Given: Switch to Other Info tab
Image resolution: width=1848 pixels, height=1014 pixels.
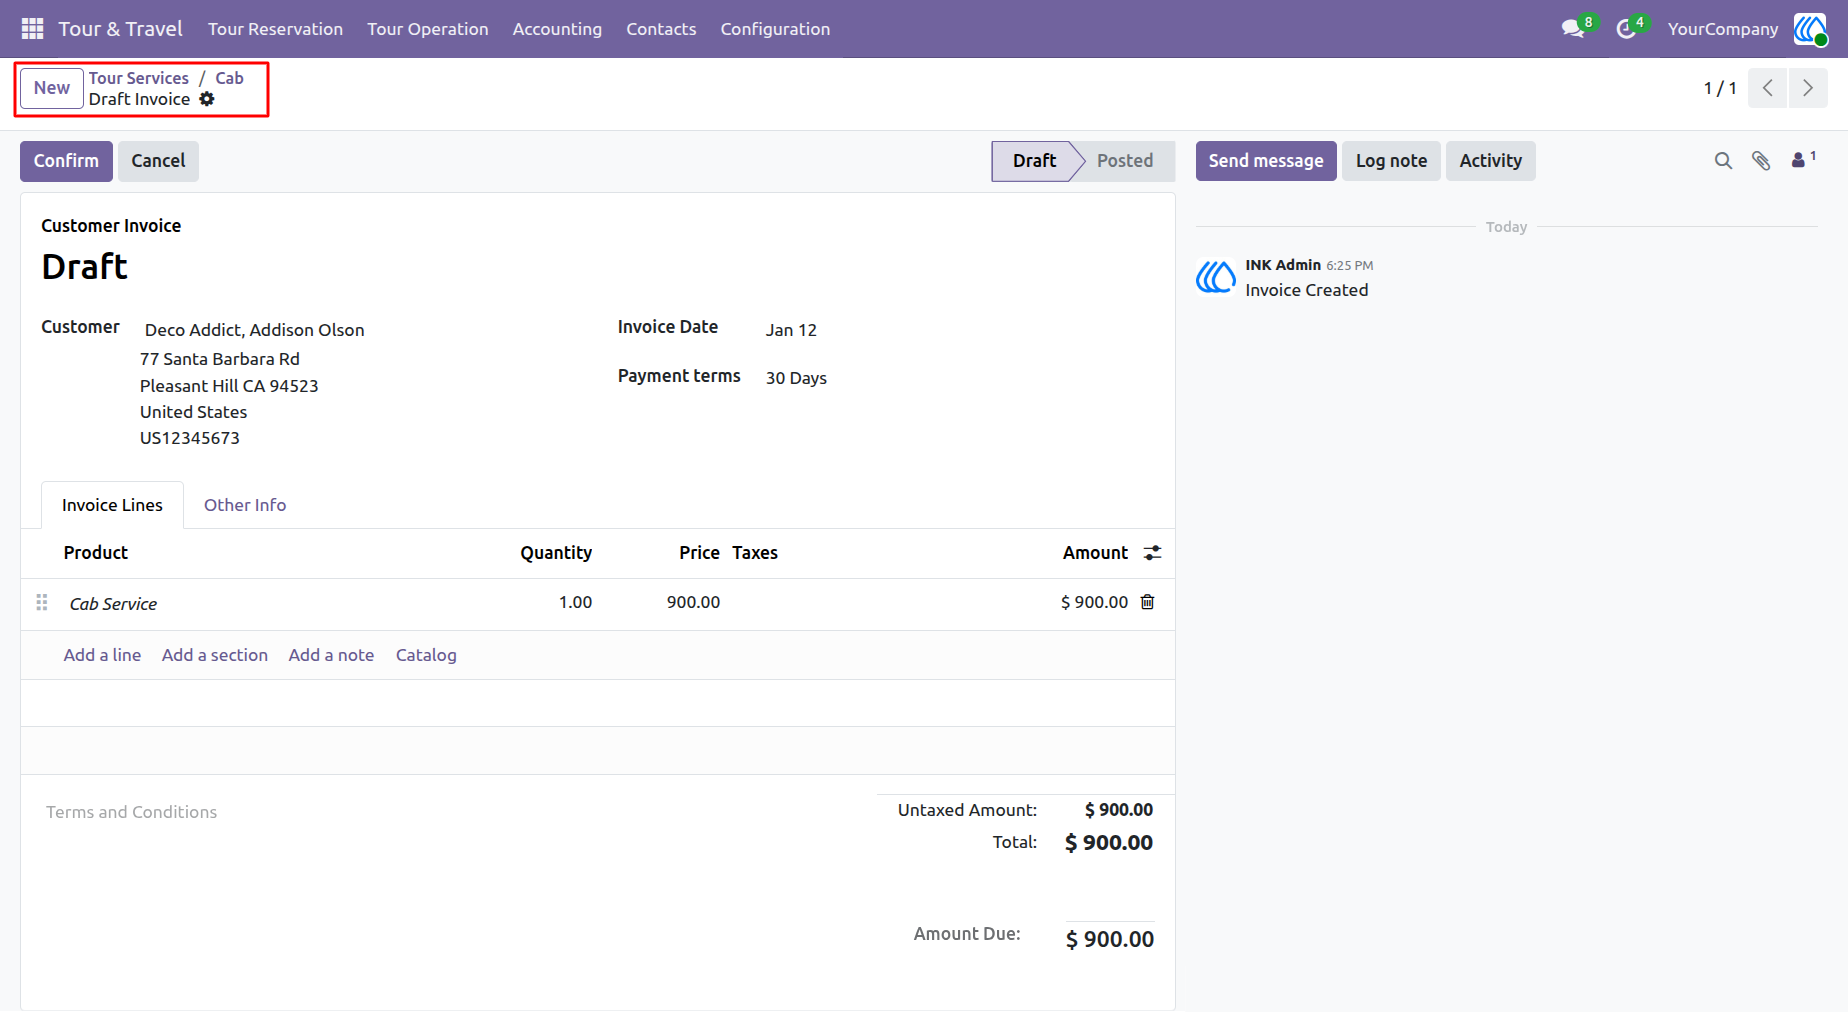Looking at the screenshot, I should [x=245, y=505].
